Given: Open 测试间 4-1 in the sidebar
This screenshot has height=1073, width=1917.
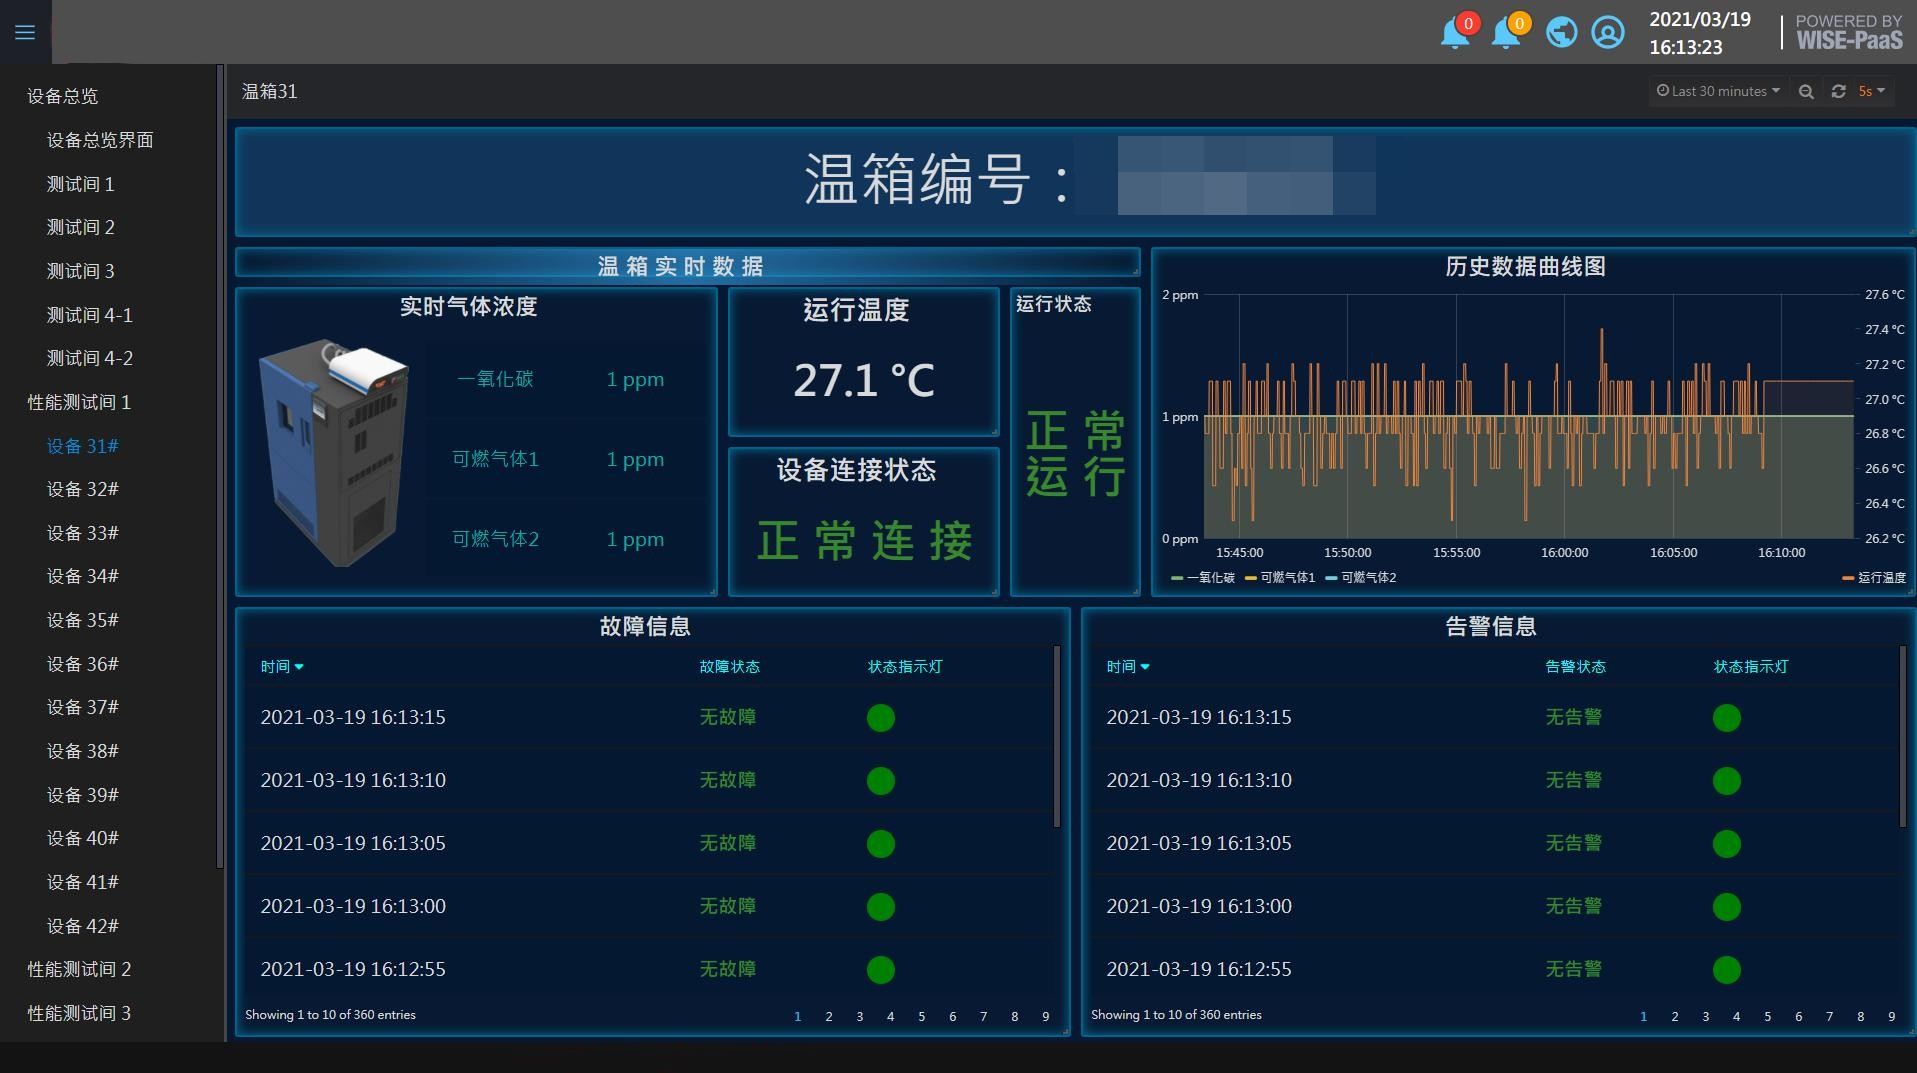Looking at the screenshot, I should click(x=89, y=315).
